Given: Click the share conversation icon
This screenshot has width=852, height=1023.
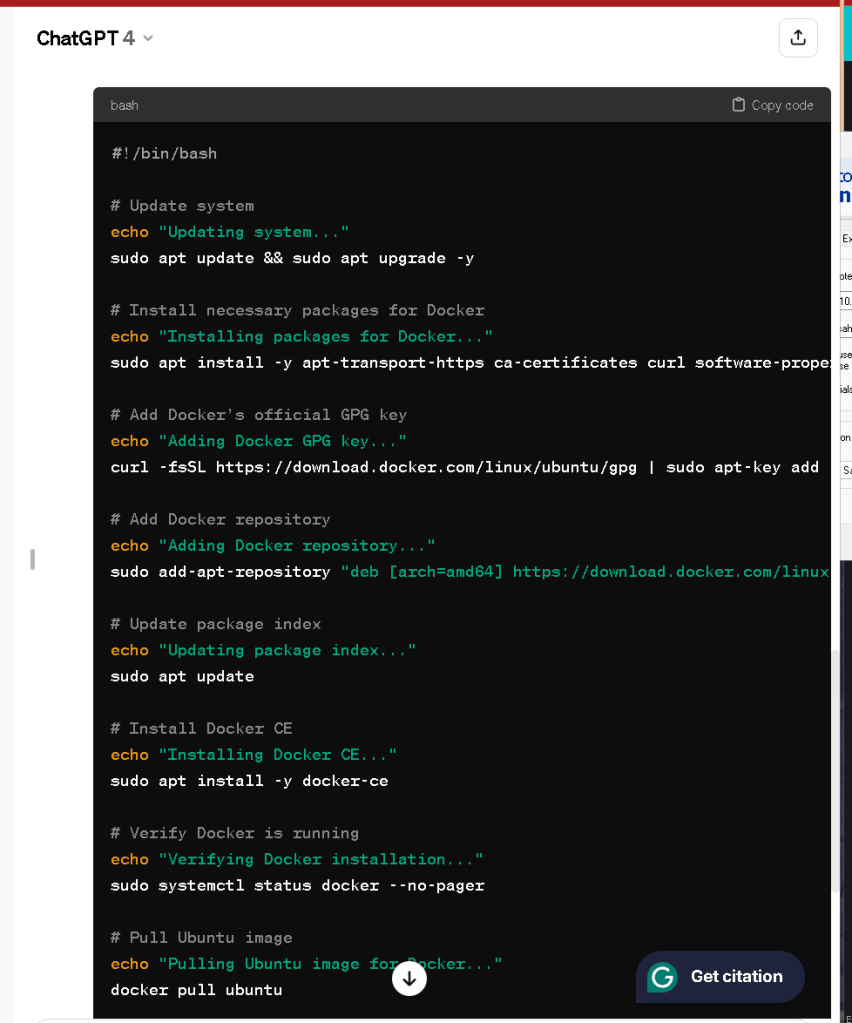Looking at the screenshot, I should (x=798, y=38).
